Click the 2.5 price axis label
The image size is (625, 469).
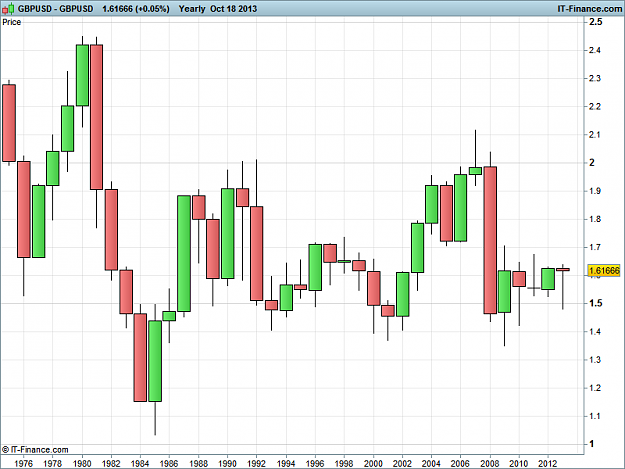596,22
